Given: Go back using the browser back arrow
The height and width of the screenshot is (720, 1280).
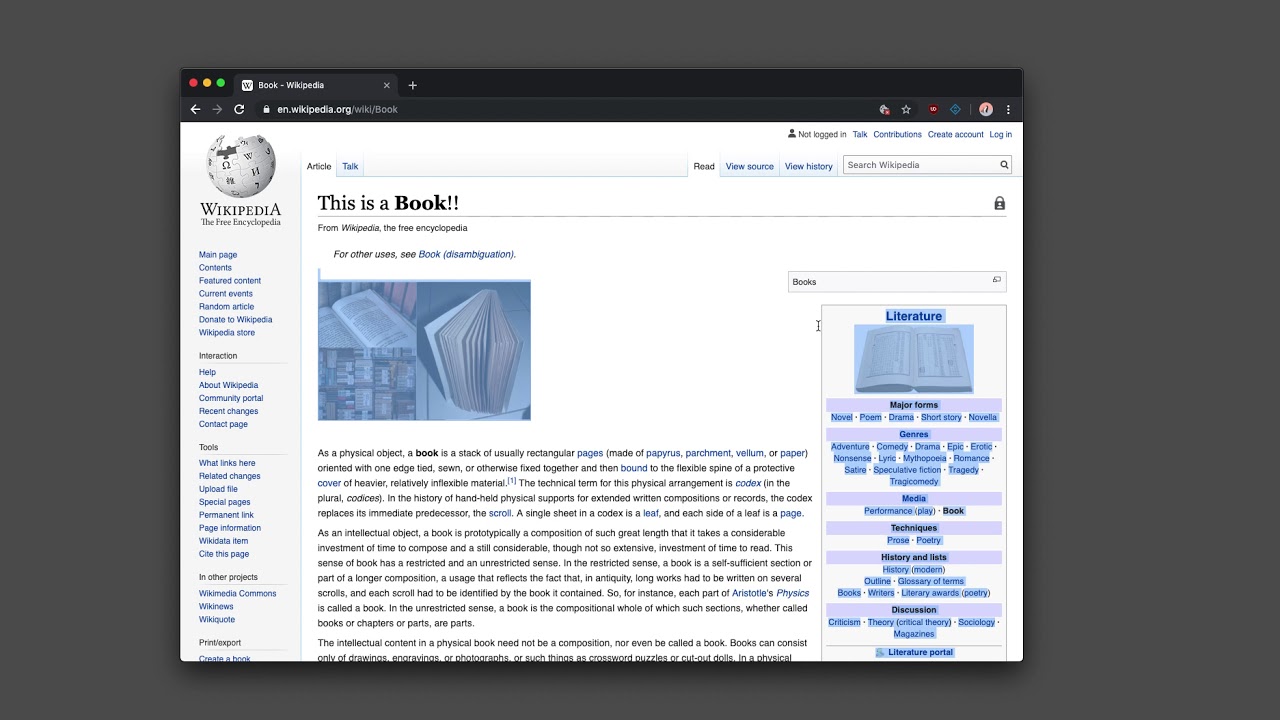Looking at the screenshot, I should 195,109.
